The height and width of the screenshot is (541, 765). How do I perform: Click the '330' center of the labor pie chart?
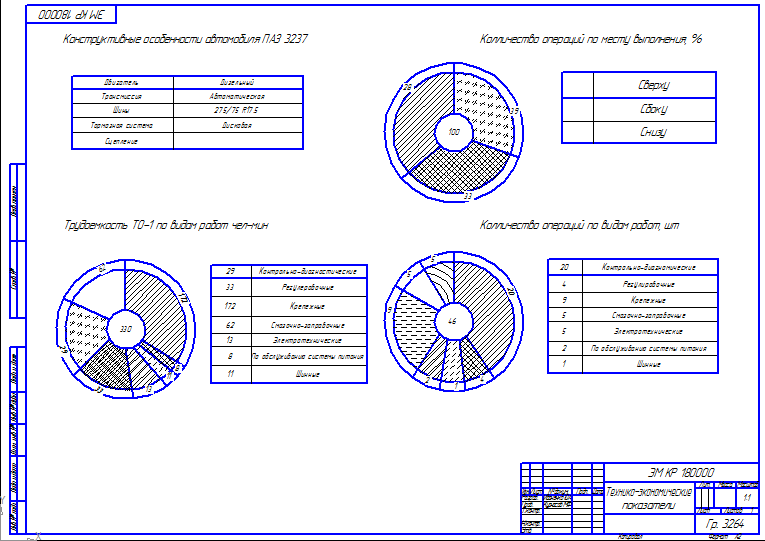[126, 329]
